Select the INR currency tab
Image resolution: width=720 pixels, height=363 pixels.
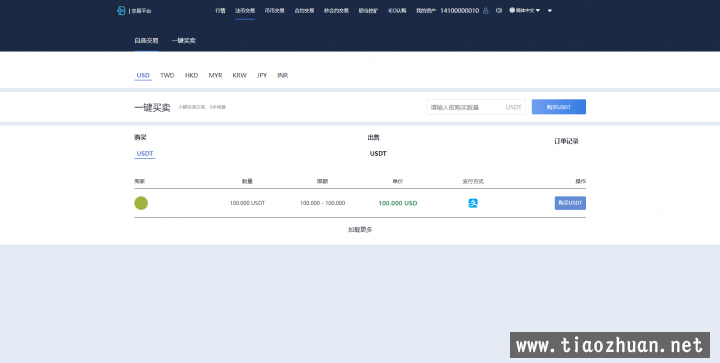(x=282, y=75)
